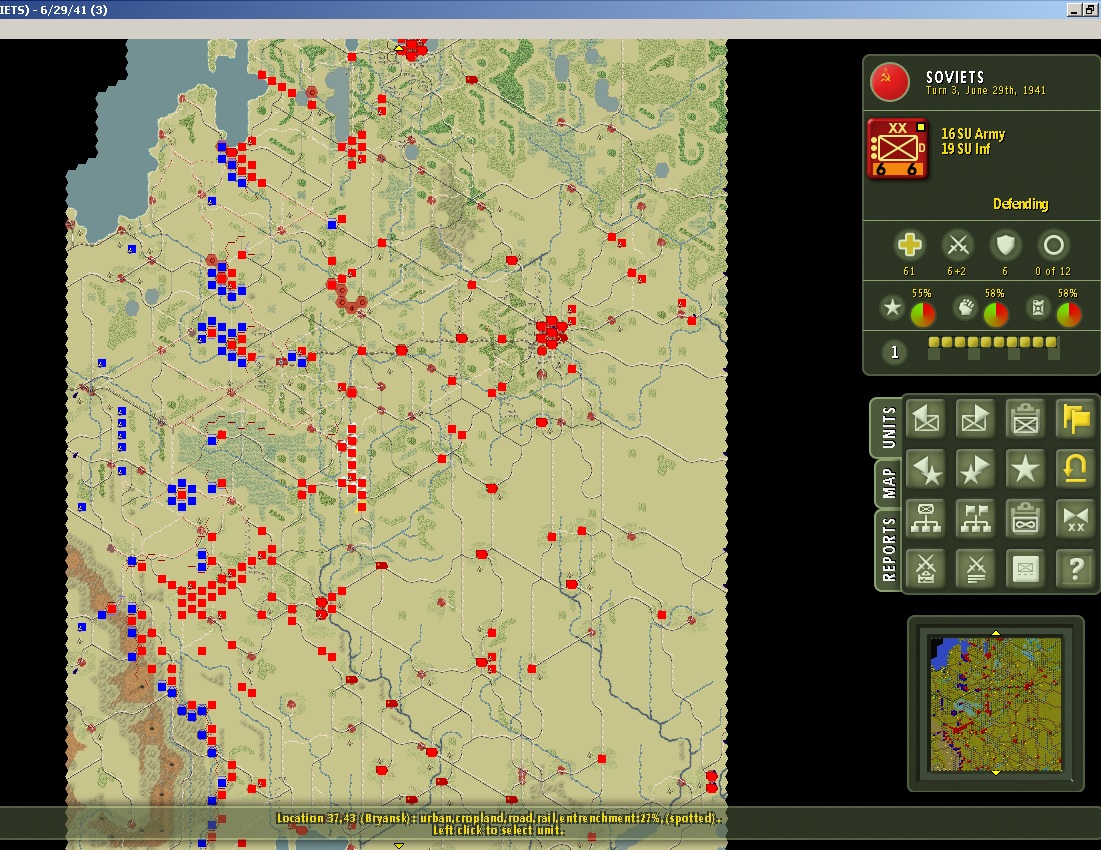Click the circle movement allowance icon
The image size is (1101, 850).
point(1053,245)
